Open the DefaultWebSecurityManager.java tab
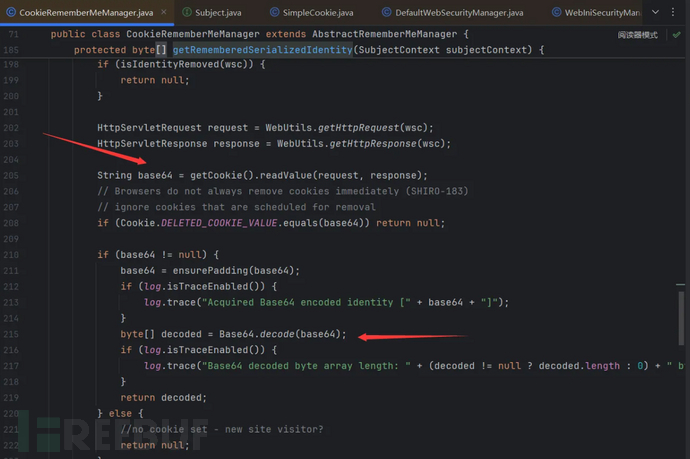 click(x=458, y=12)
